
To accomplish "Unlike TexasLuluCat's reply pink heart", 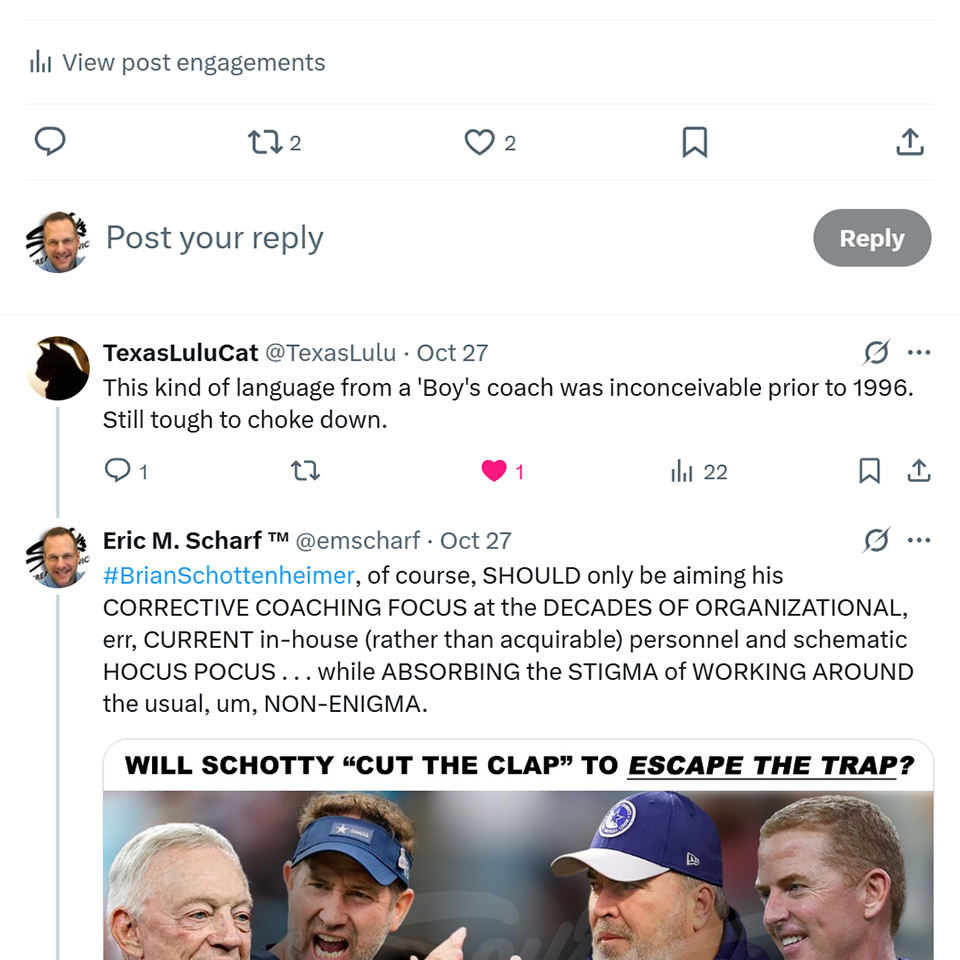I will coord(494,470).
